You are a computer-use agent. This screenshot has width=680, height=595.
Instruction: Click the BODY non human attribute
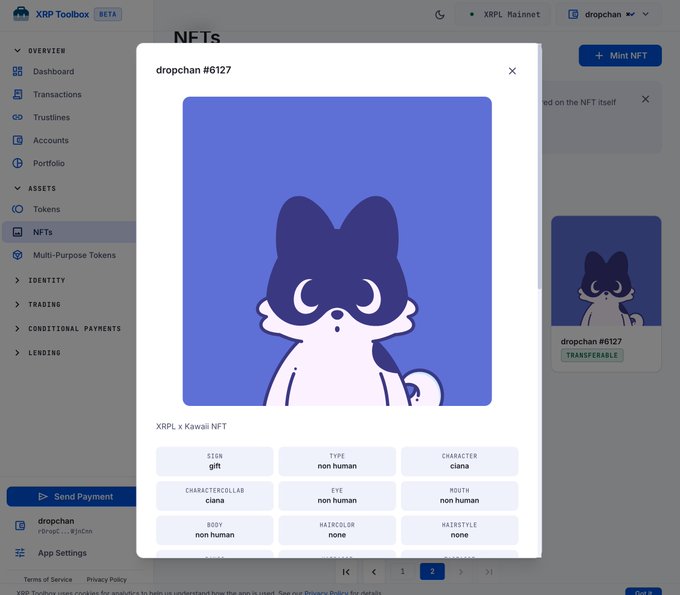coord(215,530)
